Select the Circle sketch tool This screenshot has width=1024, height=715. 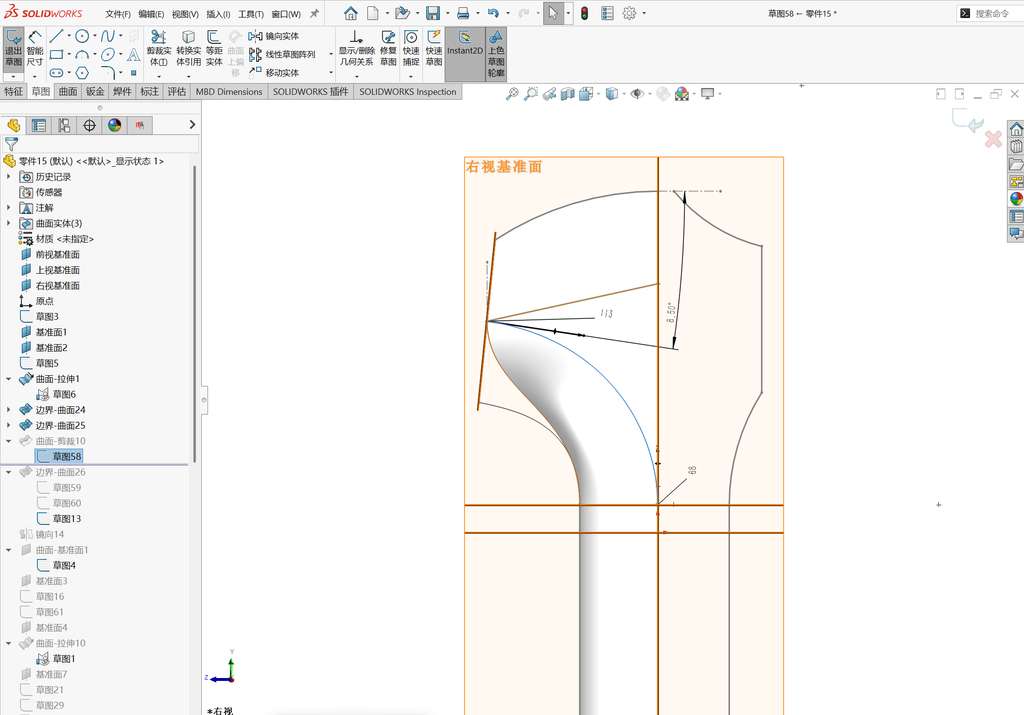pos(82,36)
